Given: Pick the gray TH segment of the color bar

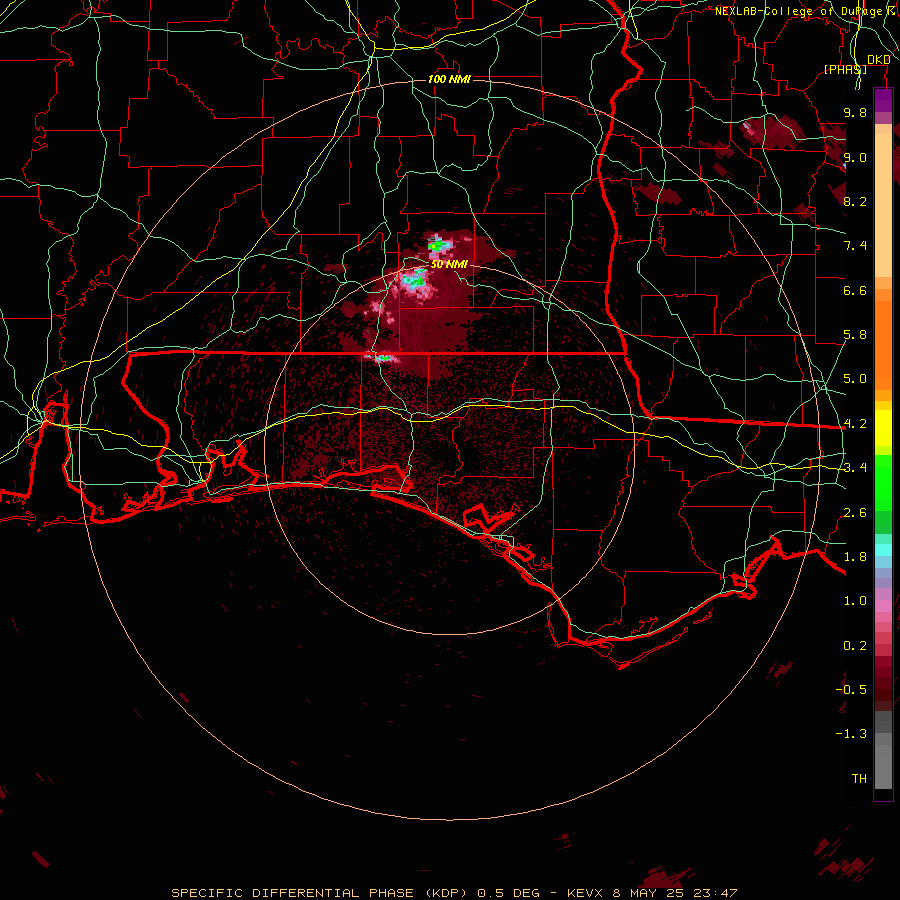Looking at the screenshot, I should tap(883, 766).
